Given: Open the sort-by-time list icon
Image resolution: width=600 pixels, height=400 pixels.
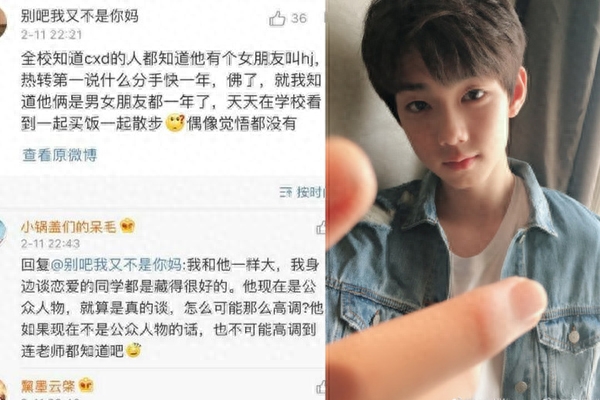Looking at the screenshot, I should pos(286,192).
